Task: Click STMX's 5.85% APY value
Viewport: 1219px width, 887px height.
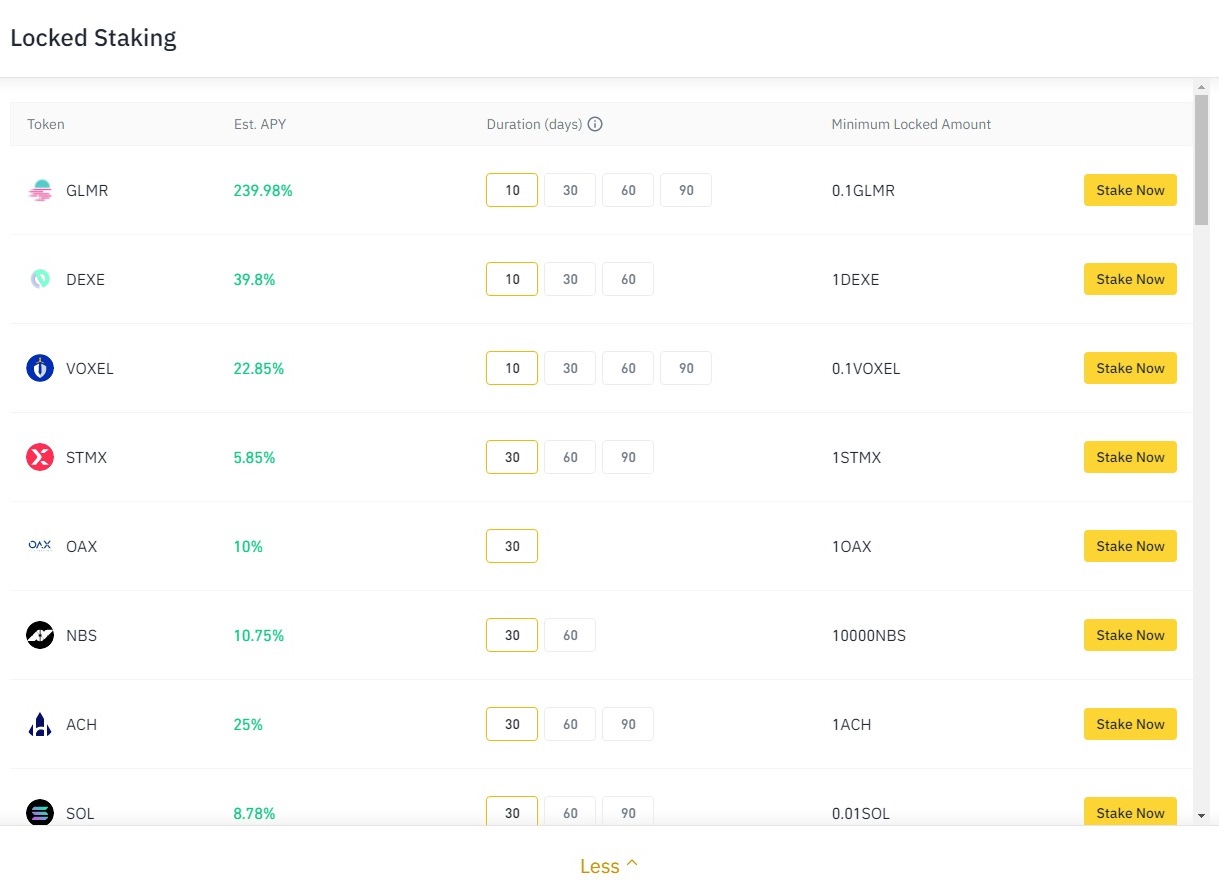Action: [254, 457]
